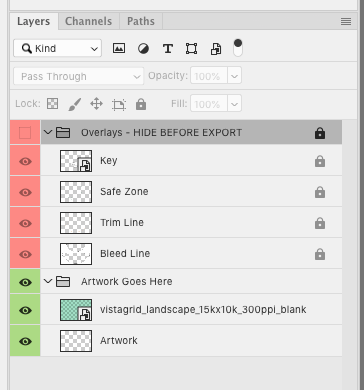This screenshot has height=390, width=364.
Task: Filter for adjustment layers icon
Action: (143, 49)
